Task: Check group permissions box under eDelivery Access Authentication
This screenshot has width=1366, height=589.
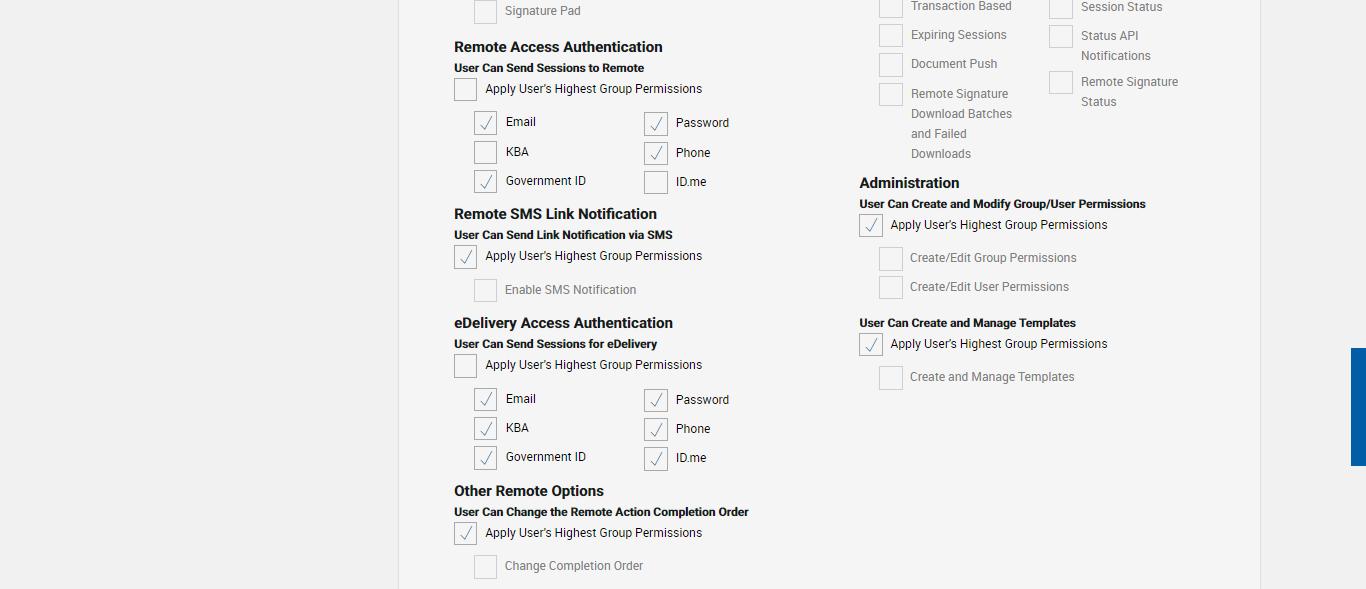Action: click(x=466, y=366)
